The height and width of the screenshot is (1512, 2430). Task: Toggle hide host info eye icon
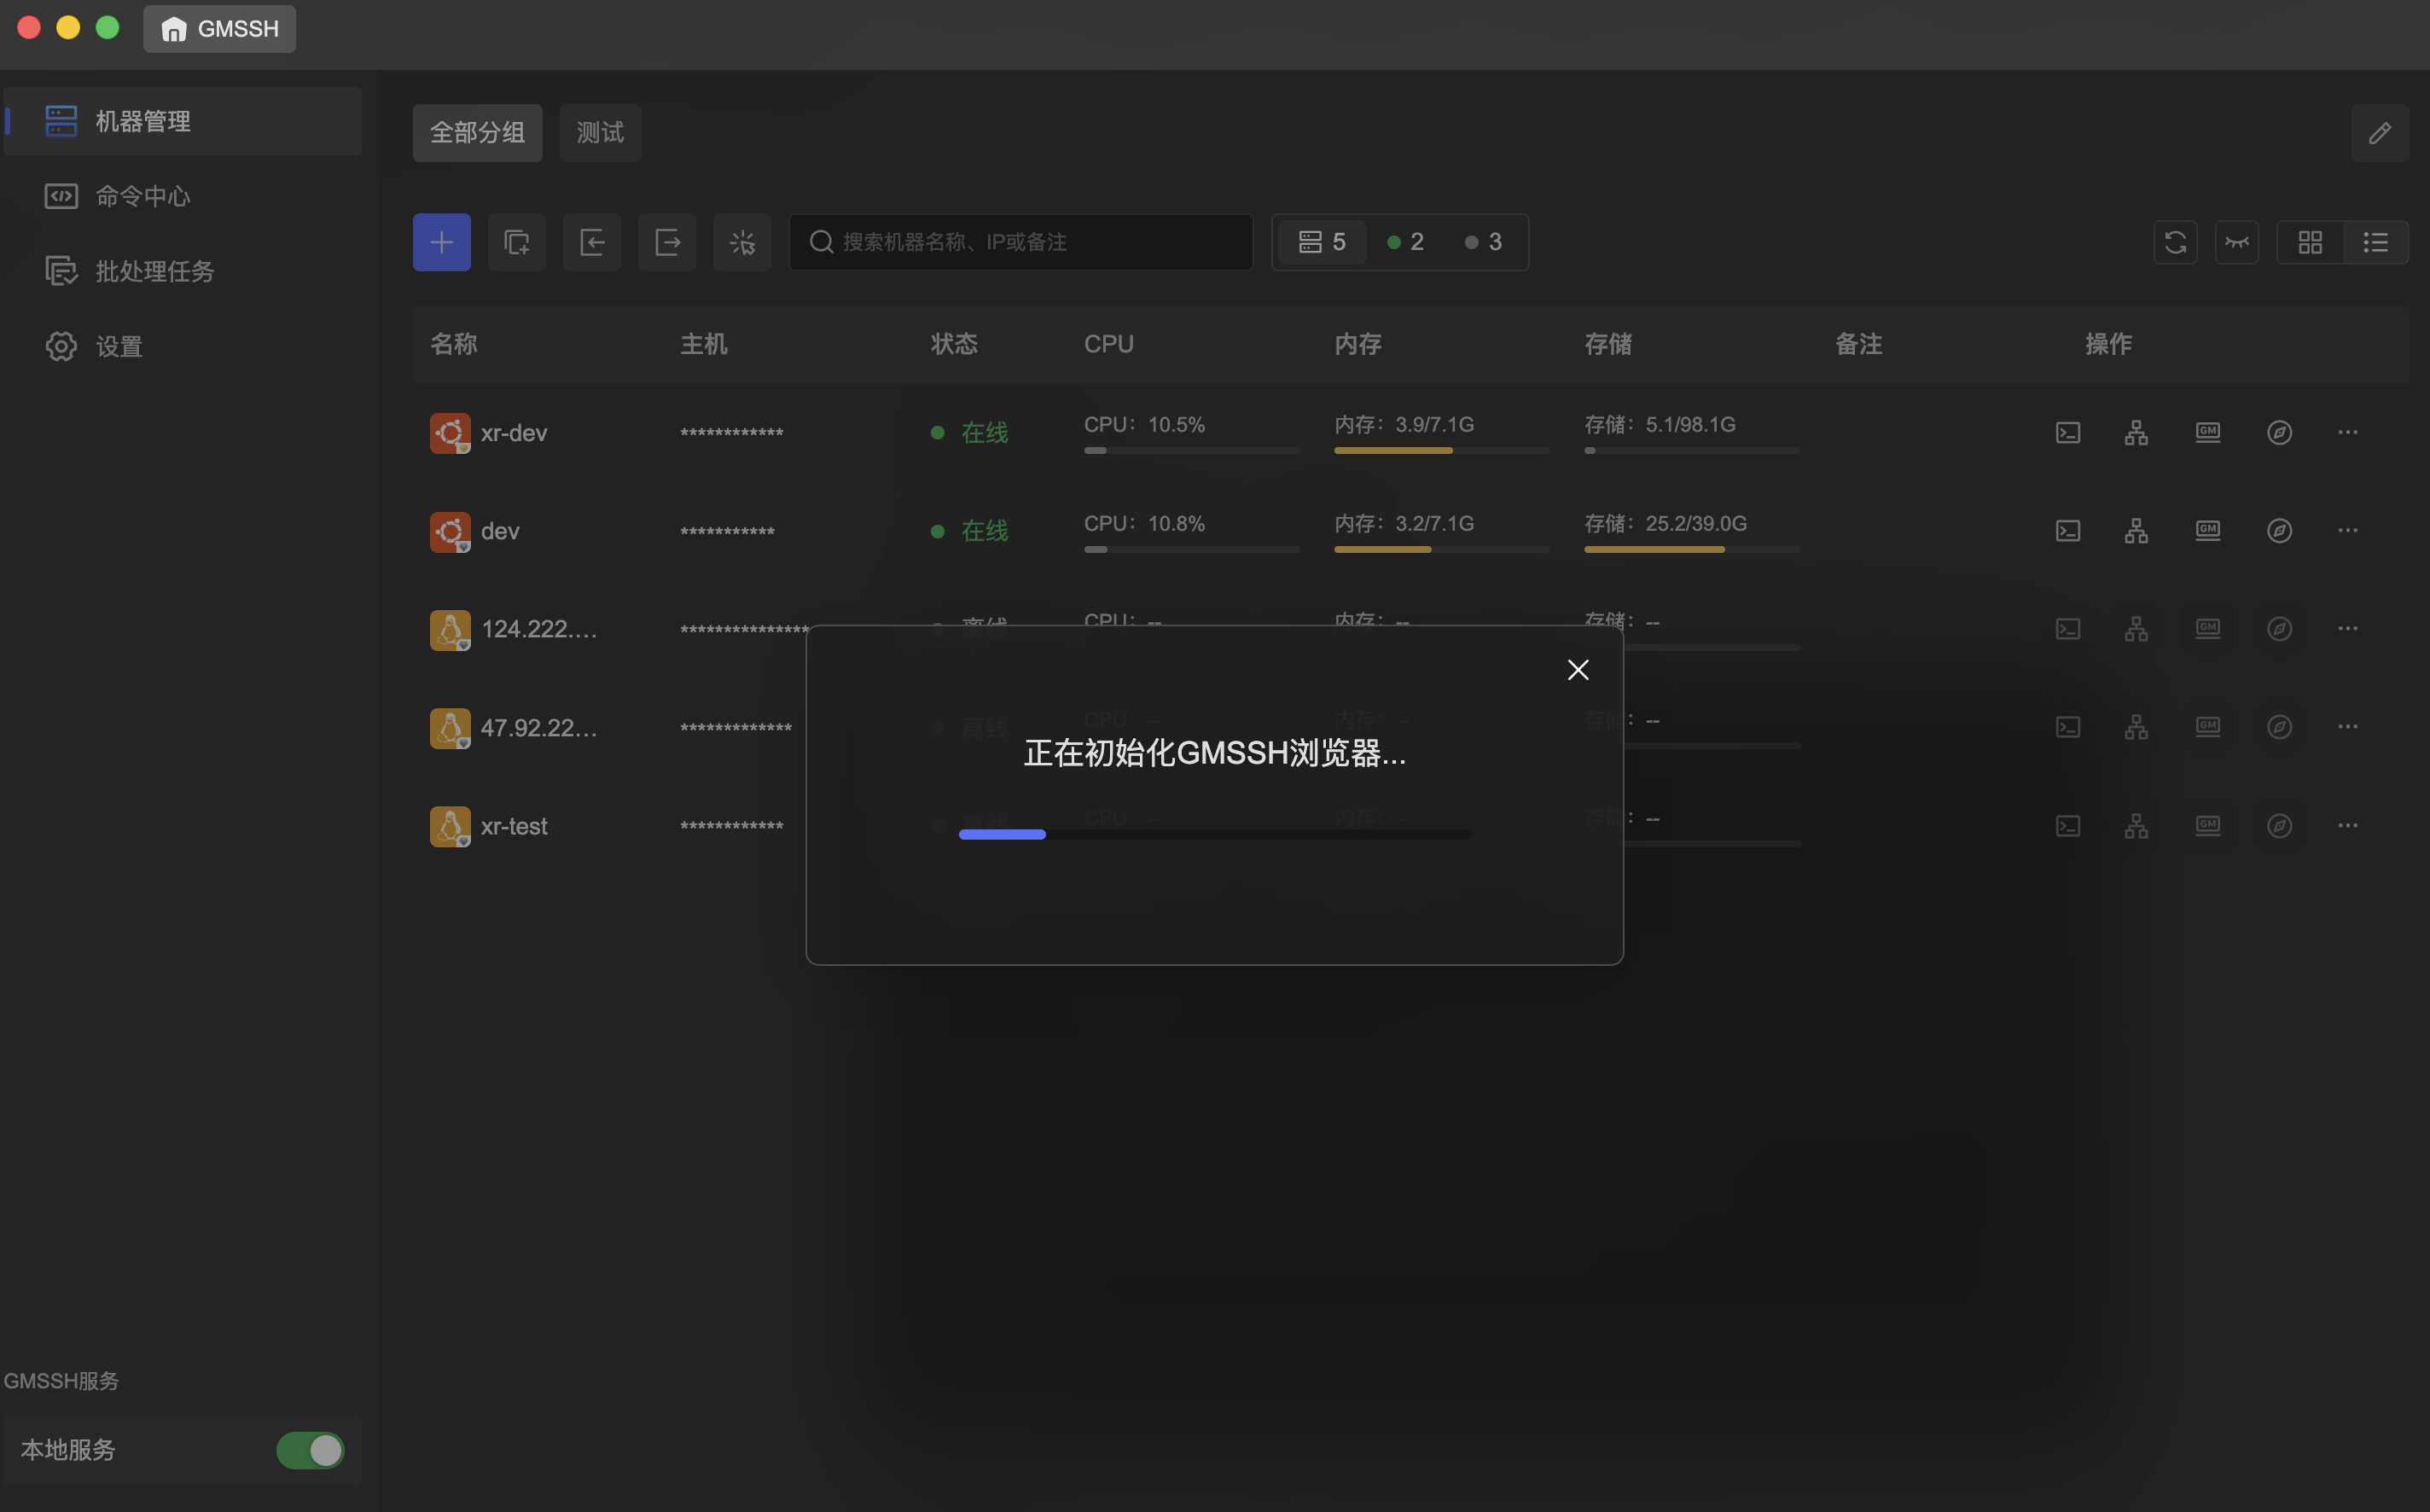[x=2237, y=242]
